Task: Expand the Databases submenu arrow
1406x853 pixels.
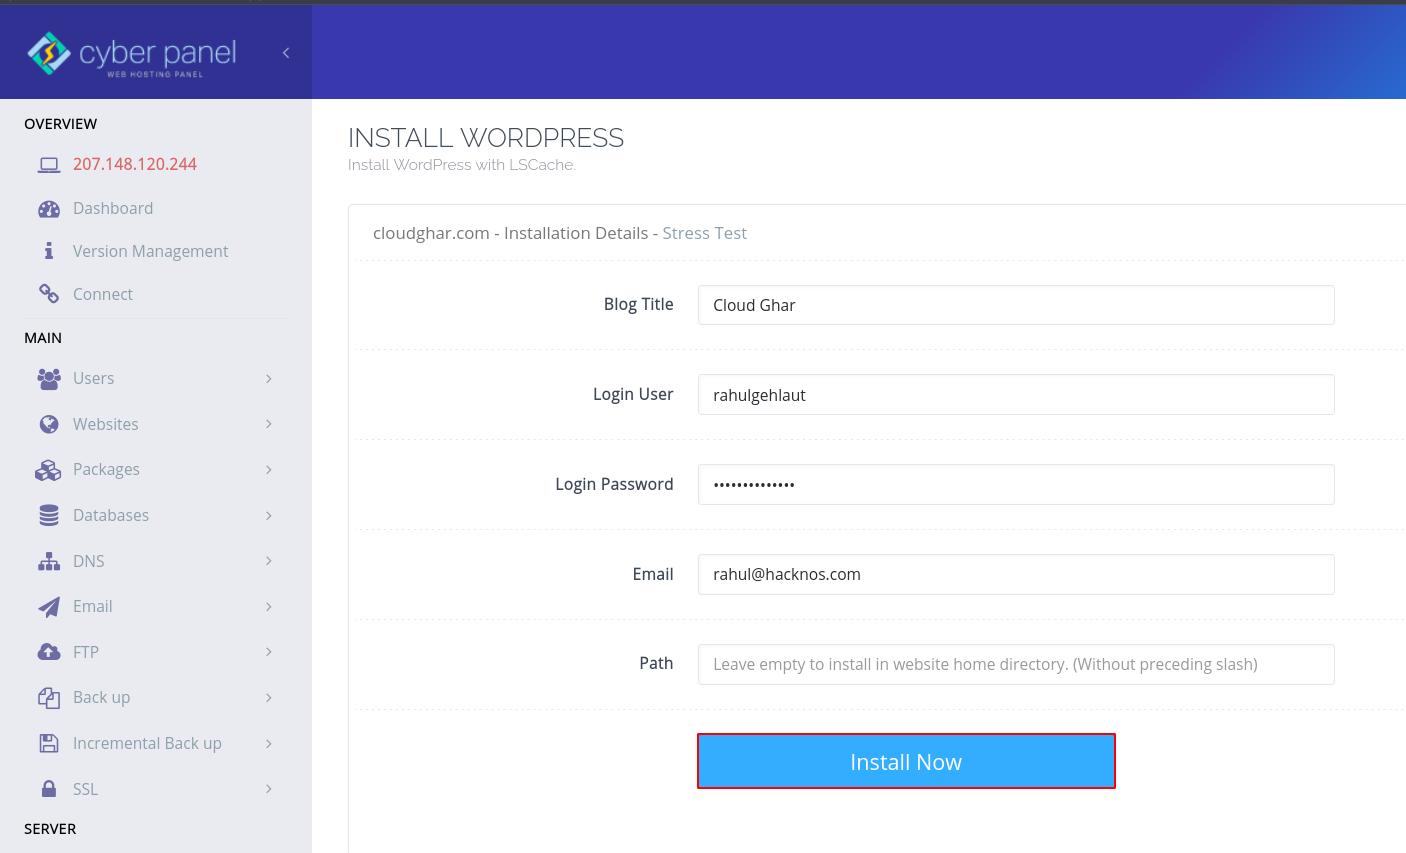Action: (269, 515)
